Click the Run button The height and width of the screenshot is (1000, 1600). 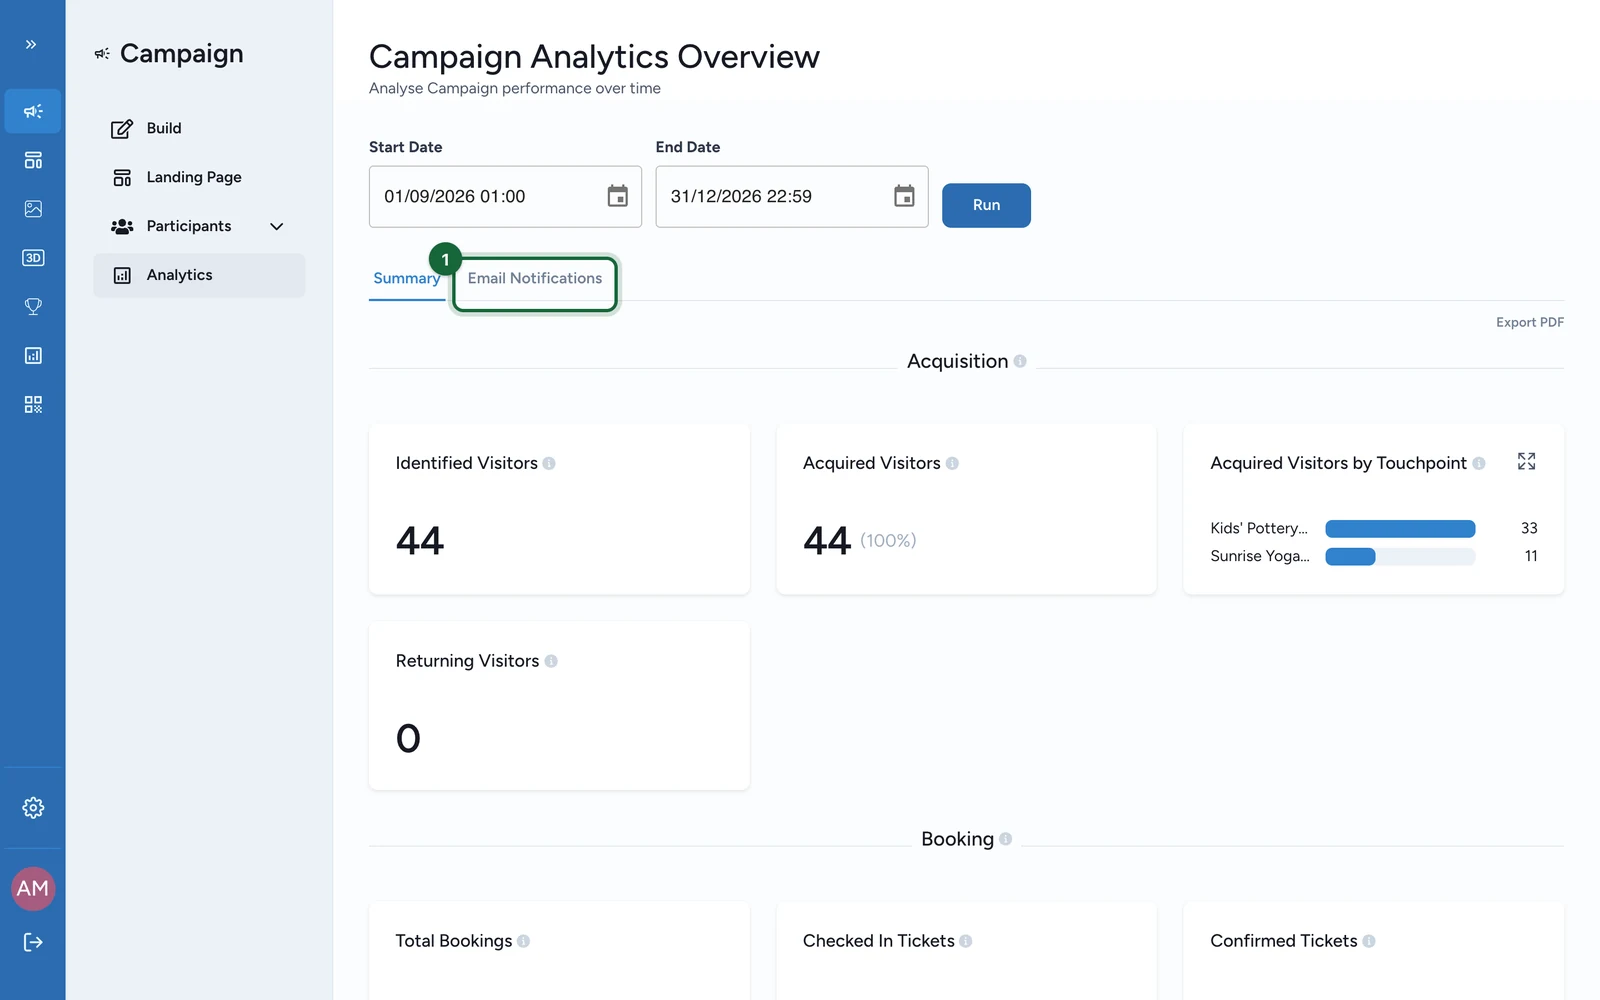point(986,205)
